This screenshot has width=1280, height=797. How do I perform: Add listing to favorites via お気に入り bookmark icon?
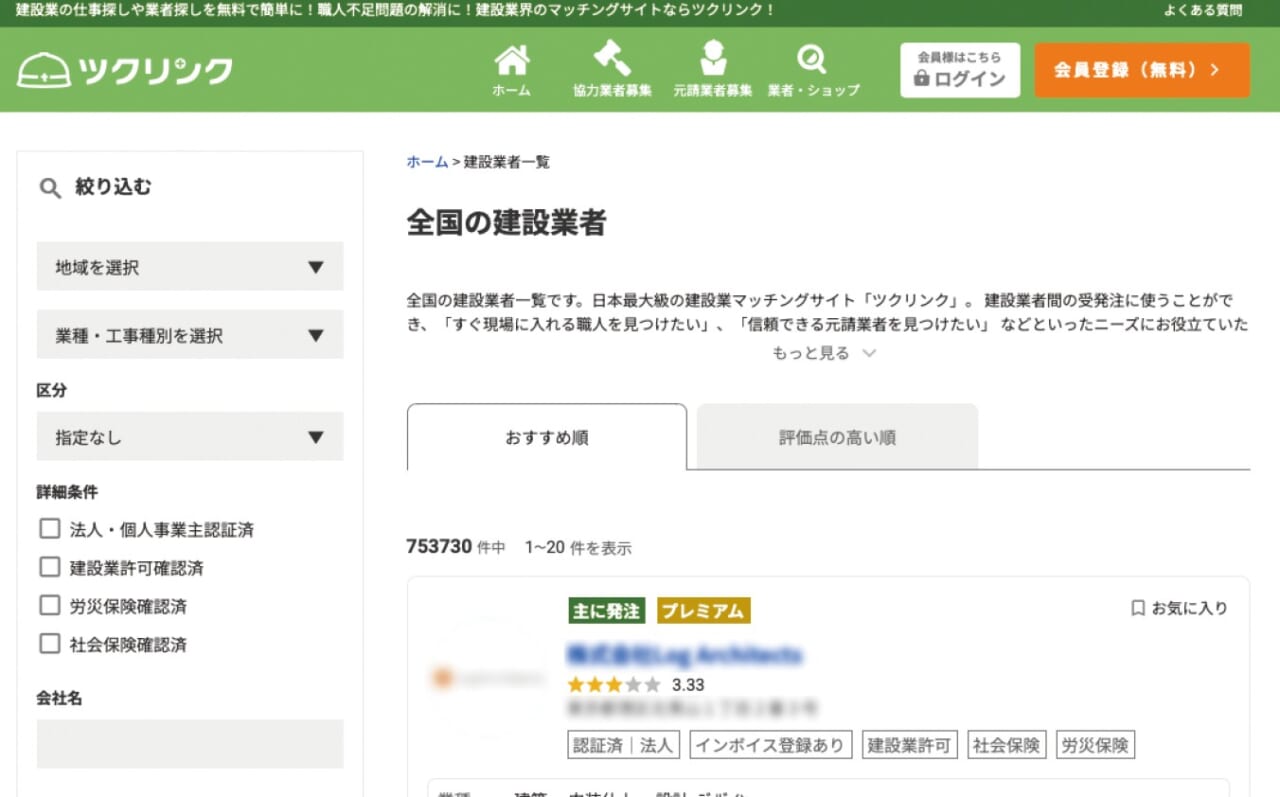[x=1137, y=607]
